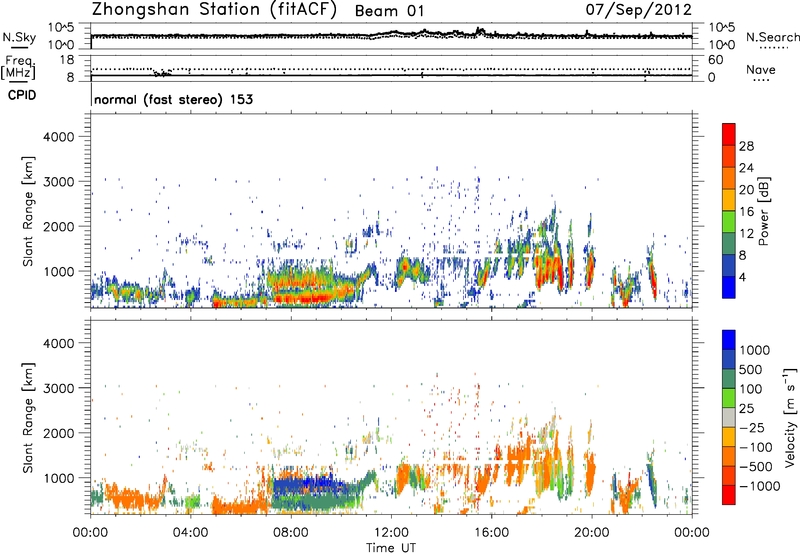Click the "-500" value on the velocity colorbar
800x554 pixels.
(756, 467)
